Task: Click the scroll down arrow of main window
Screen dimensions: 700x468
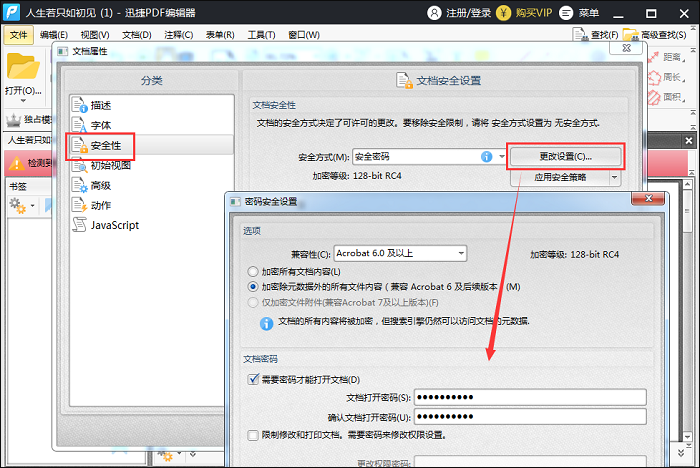Action: coord(688,436)
